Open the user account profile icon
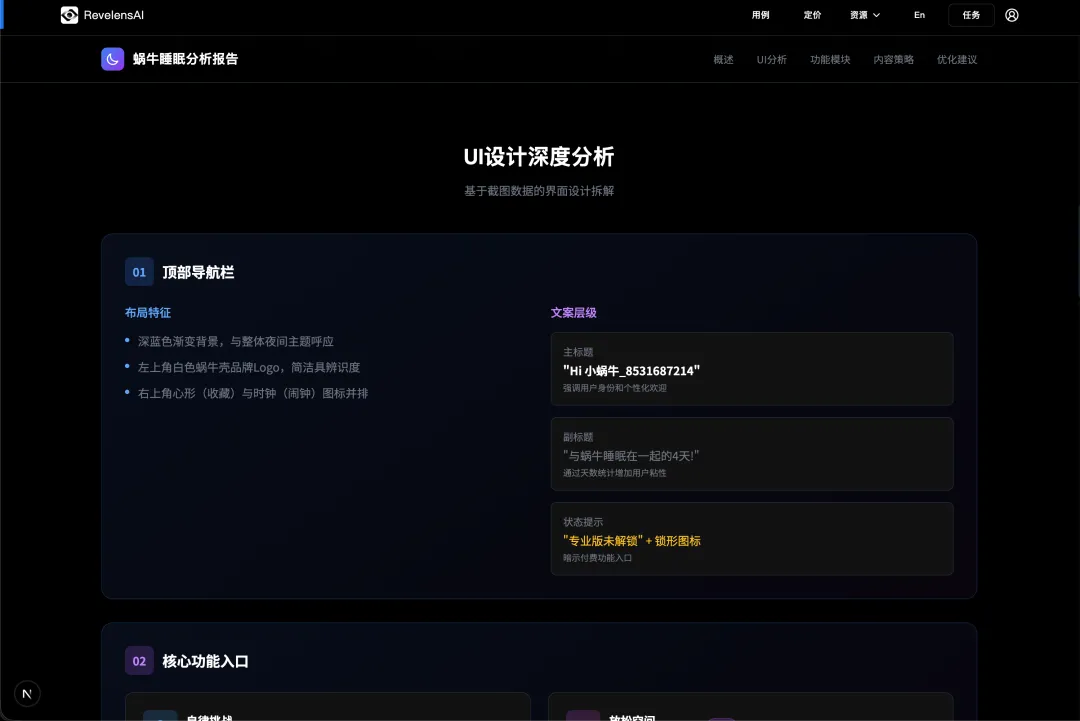This screenshot has width=1080, height=721. tap(1011, 15)
